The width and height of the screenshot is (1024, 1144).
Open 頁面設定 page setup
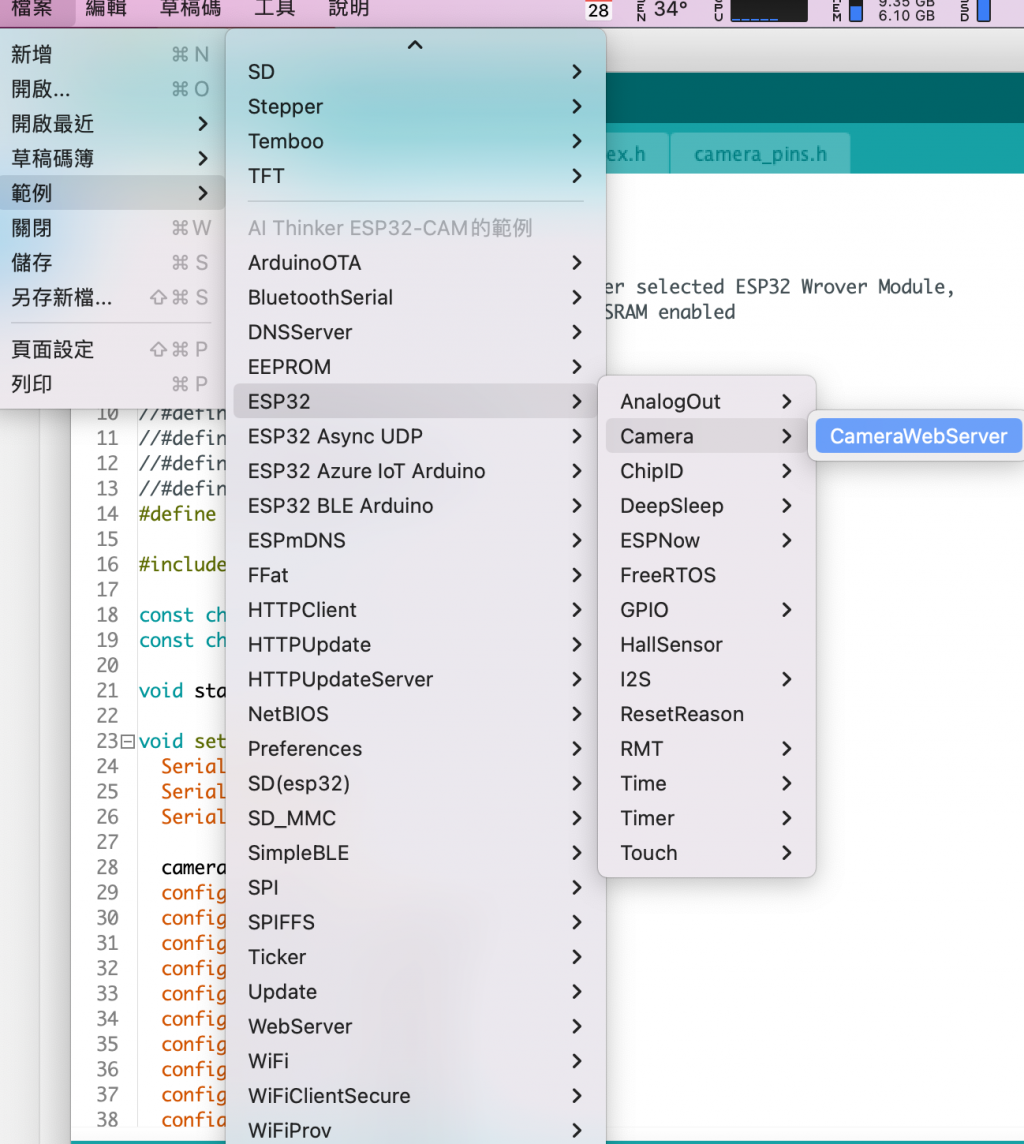tap(112, 349)
